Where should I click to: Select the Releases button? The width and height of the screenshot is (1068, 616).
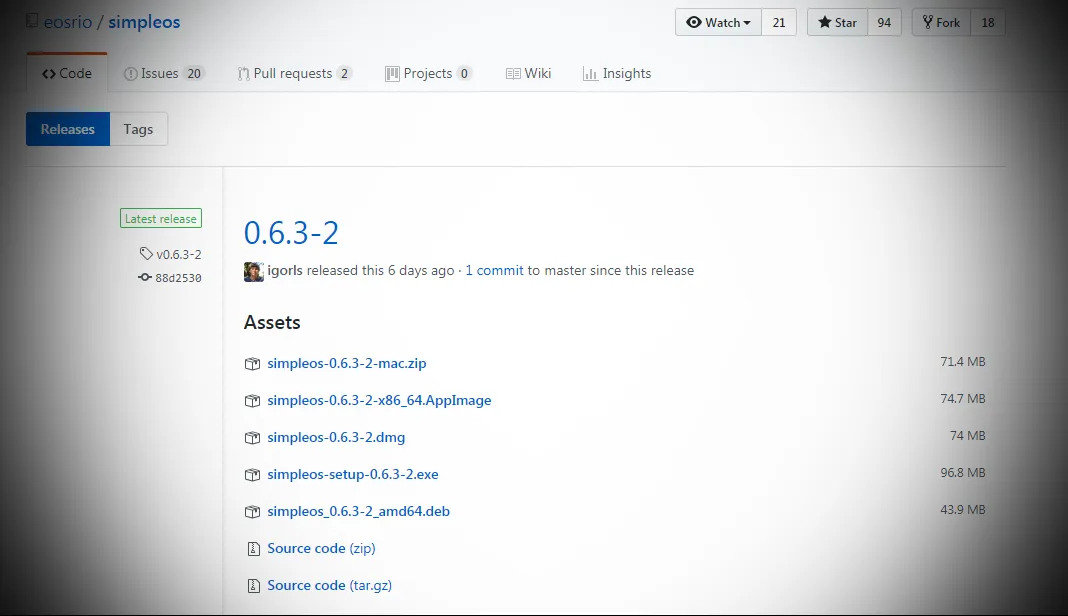click(67, 129)
